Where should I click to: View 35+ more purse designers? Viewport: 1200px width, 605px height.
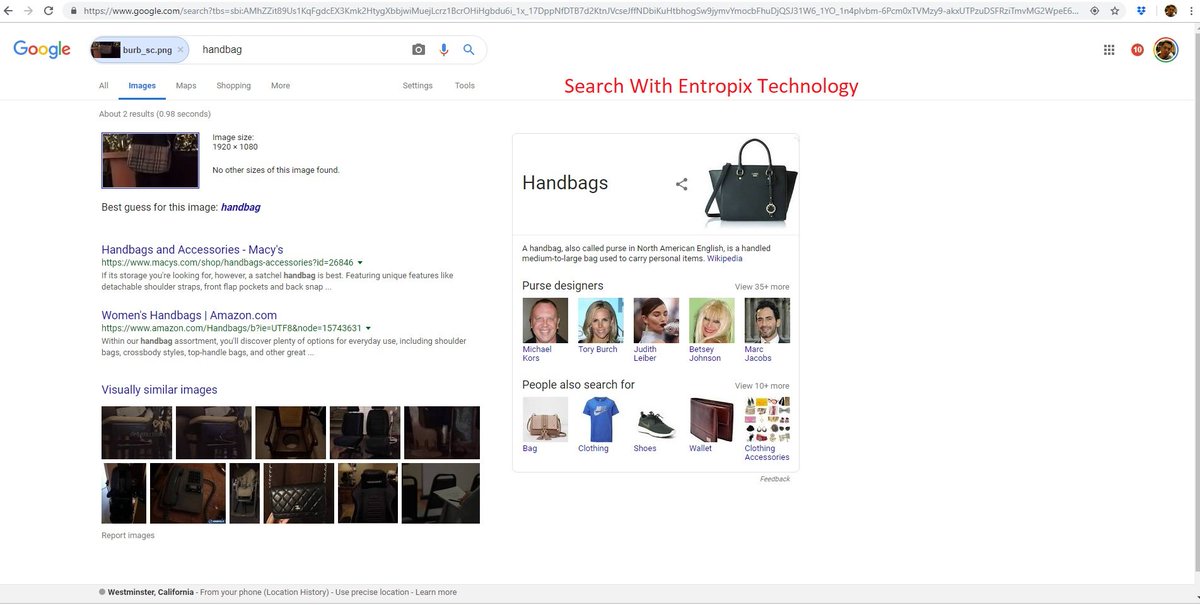coord(762,287)
